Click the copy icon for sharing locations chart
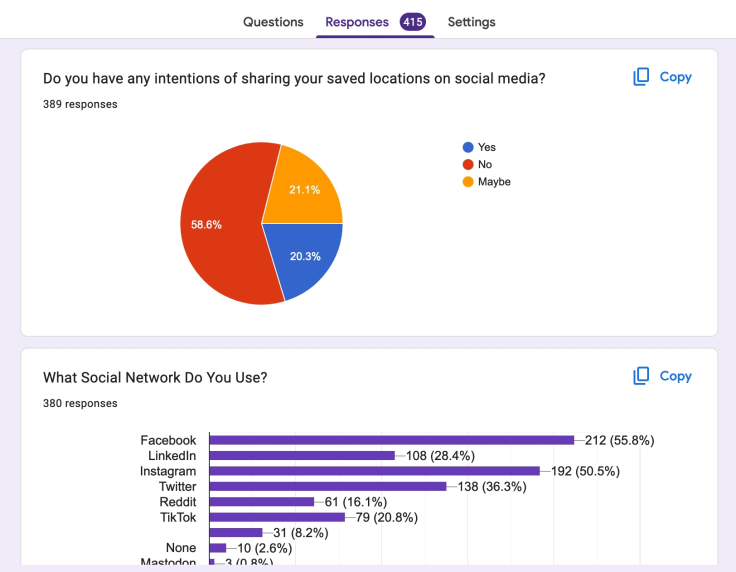Viewport: 736px width, 572px height. tap(641, 77)
